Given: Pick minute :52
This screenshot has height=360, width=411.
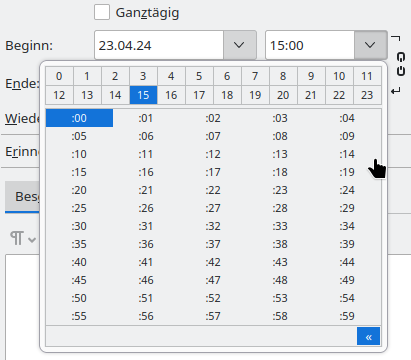Looking at the screenshot, I should [213, 298].
